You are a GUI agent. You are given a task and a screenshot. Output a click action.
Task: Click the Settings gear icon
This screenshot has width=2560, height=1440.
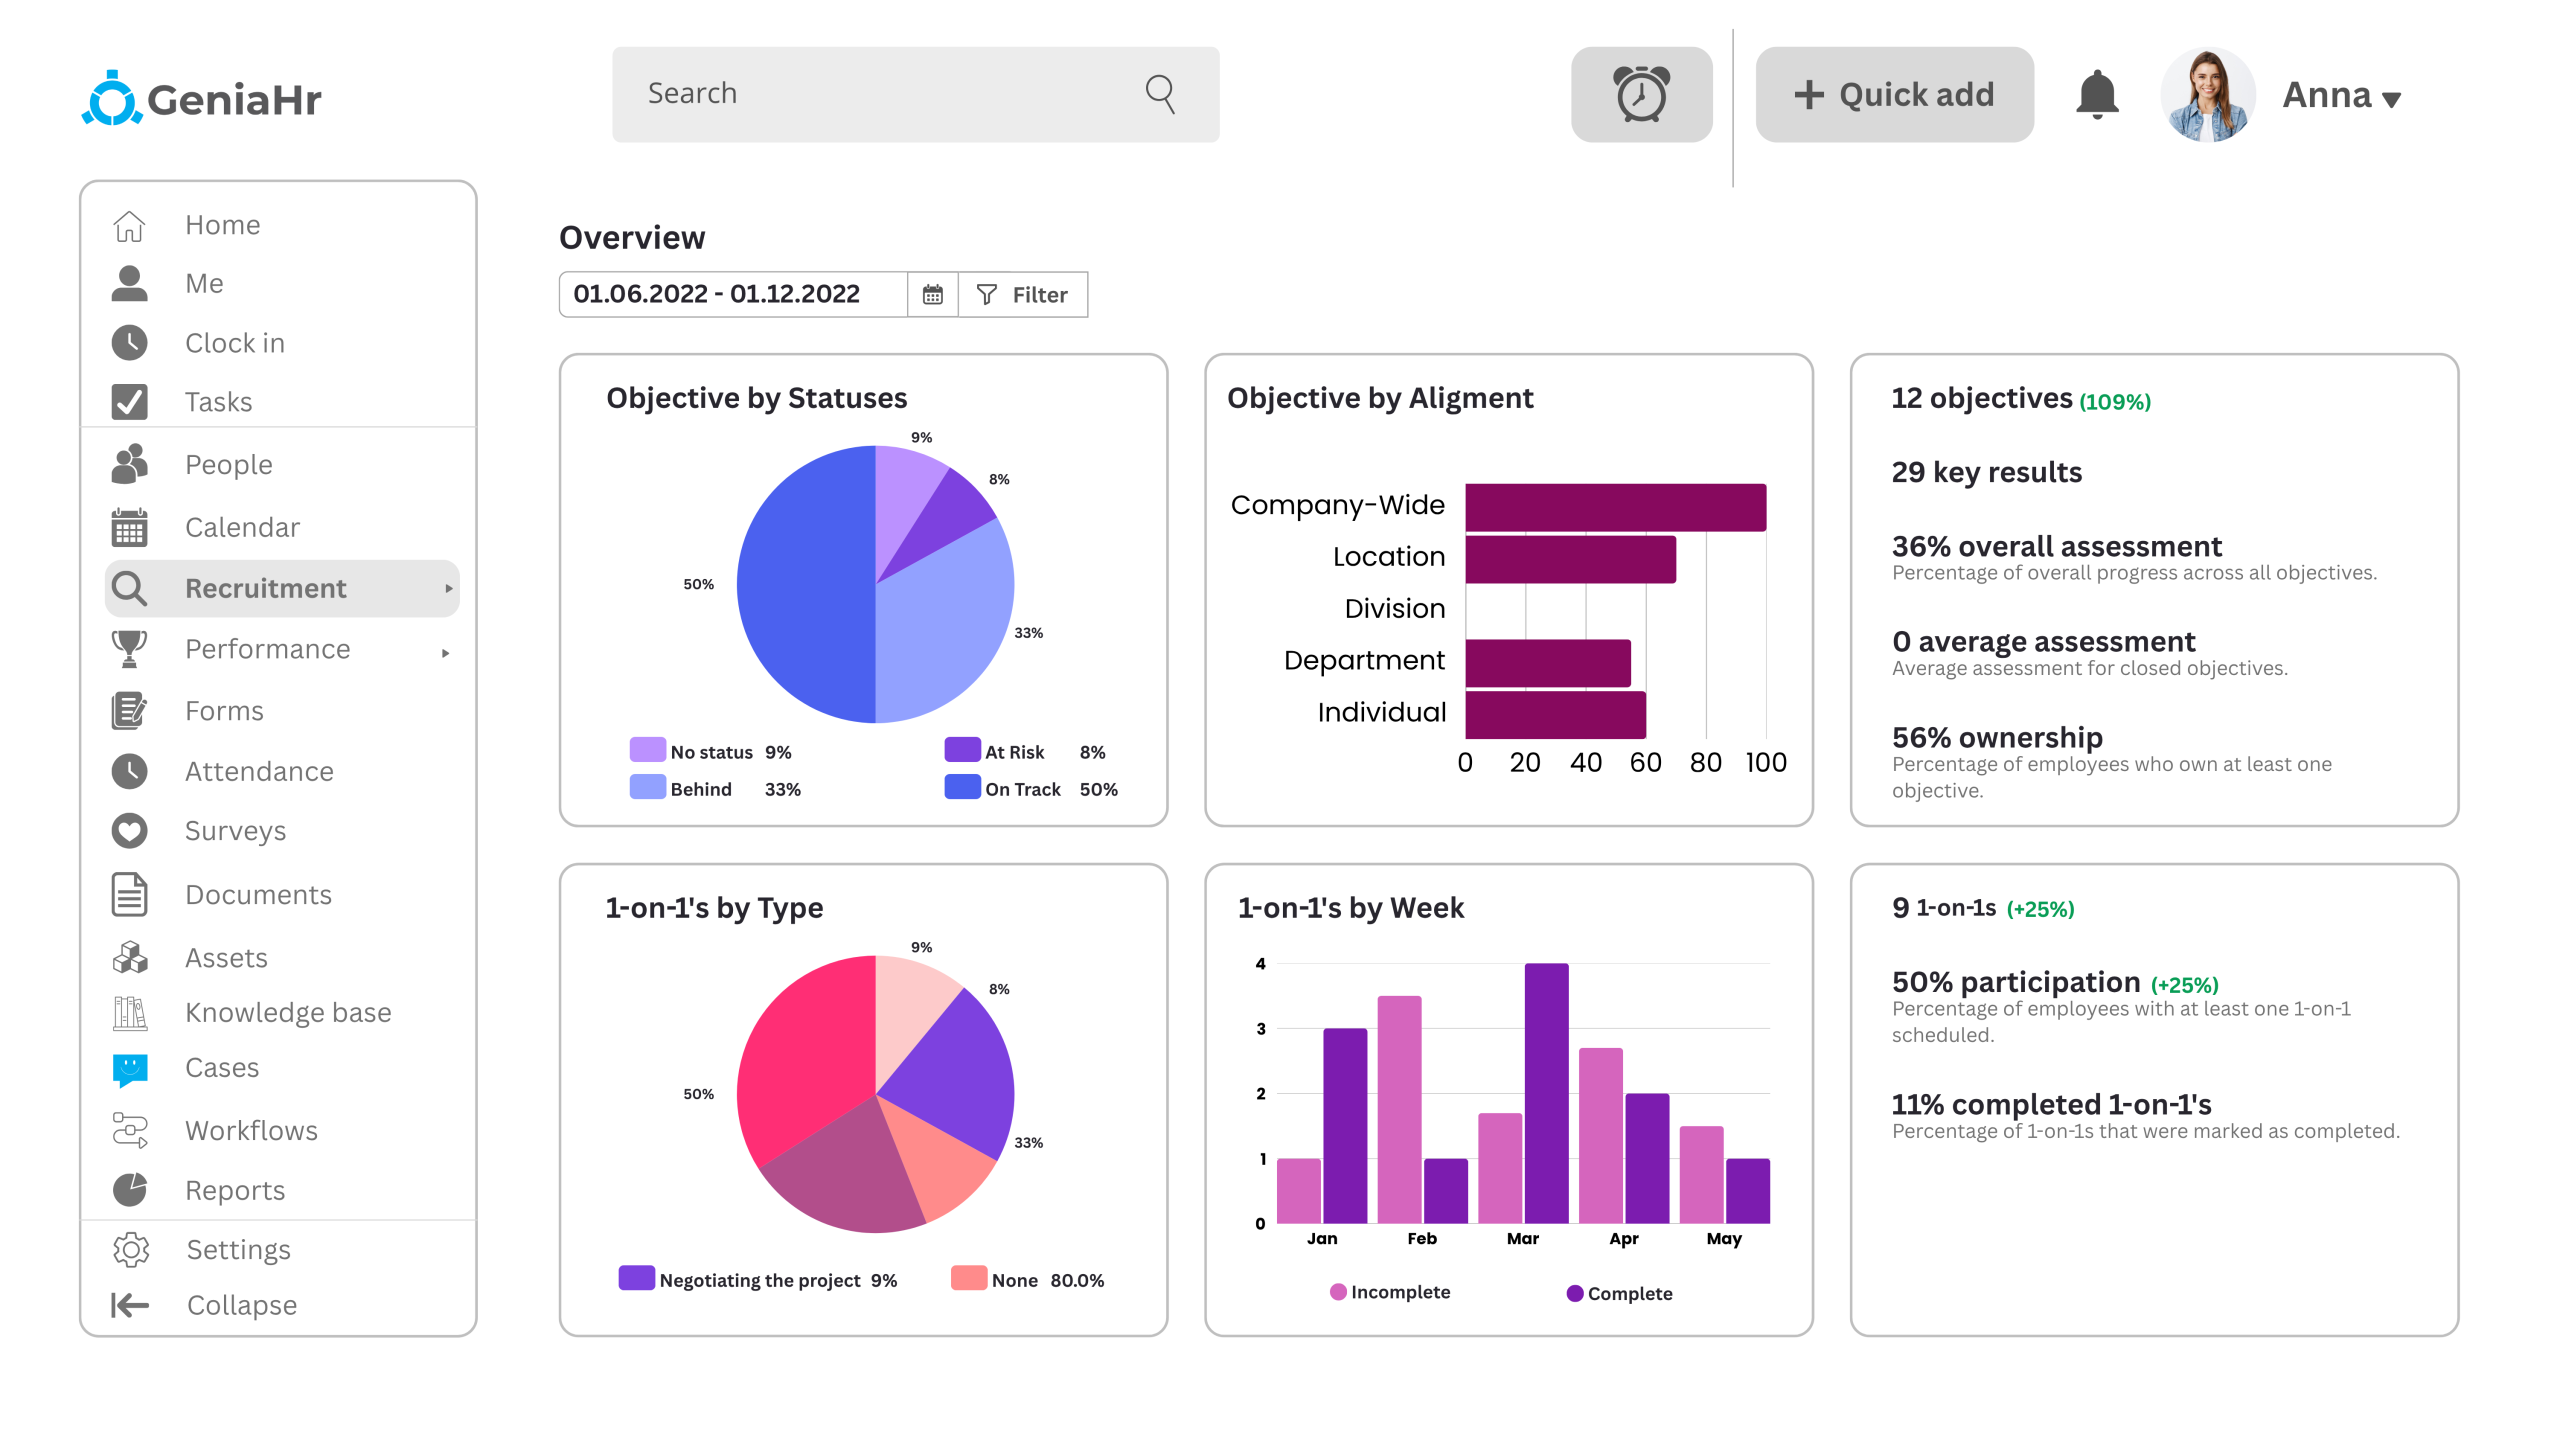[130, 1250]
